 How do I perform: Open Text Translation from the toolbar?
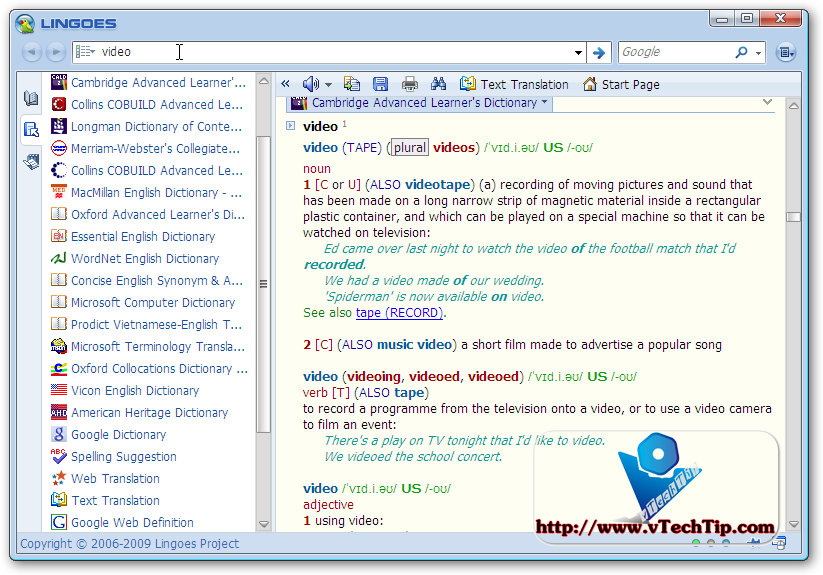[514, 84]
